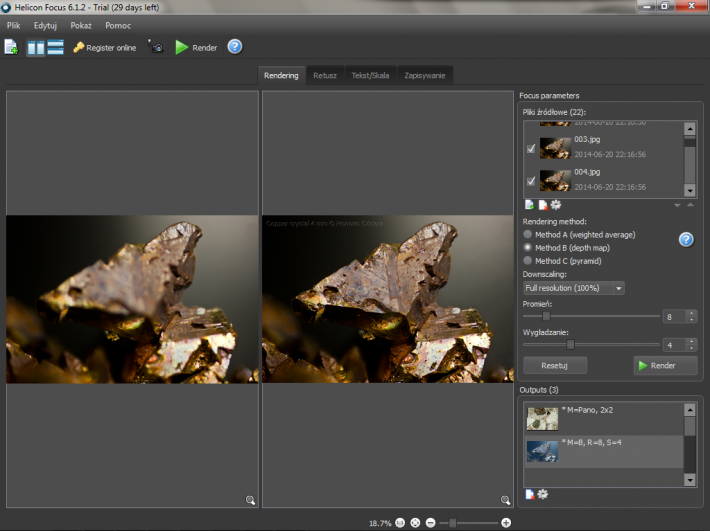This screenshot has width=710, height=531.
Task: Click magnifier icon in right preview pane
Action: click(x=505, y=500)
